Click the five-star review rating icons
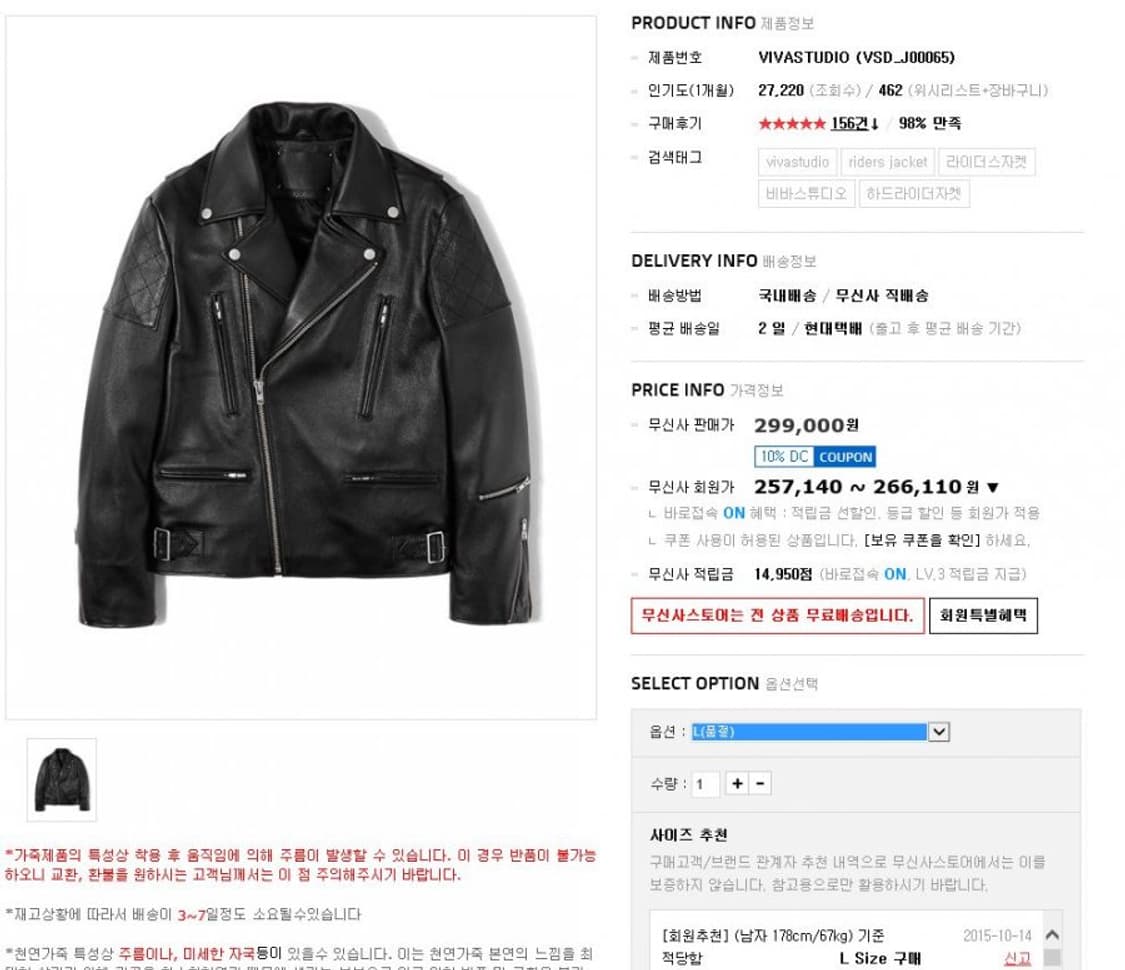The width and height of the screenshot is (1125, 970). pos(792,124)
